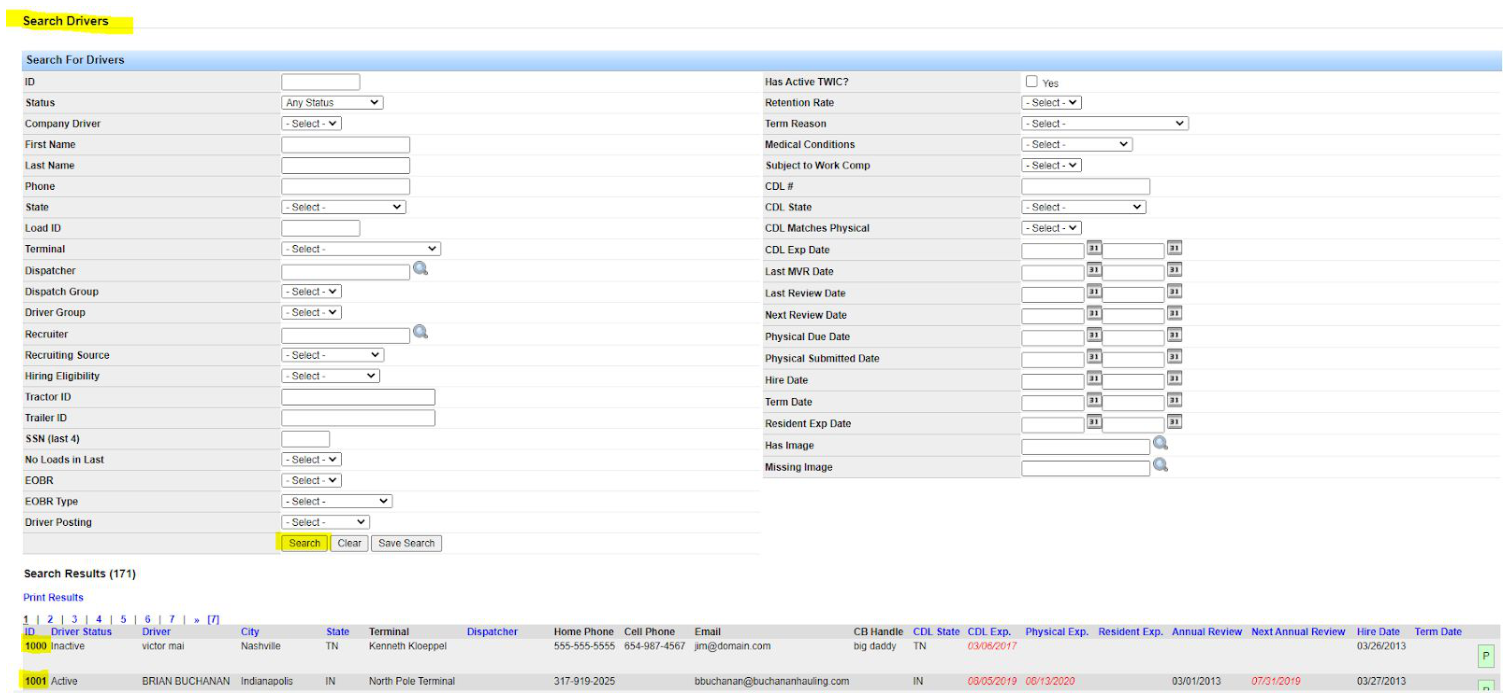Go to results page 3

pyautogui.click(x=74, y=620)
